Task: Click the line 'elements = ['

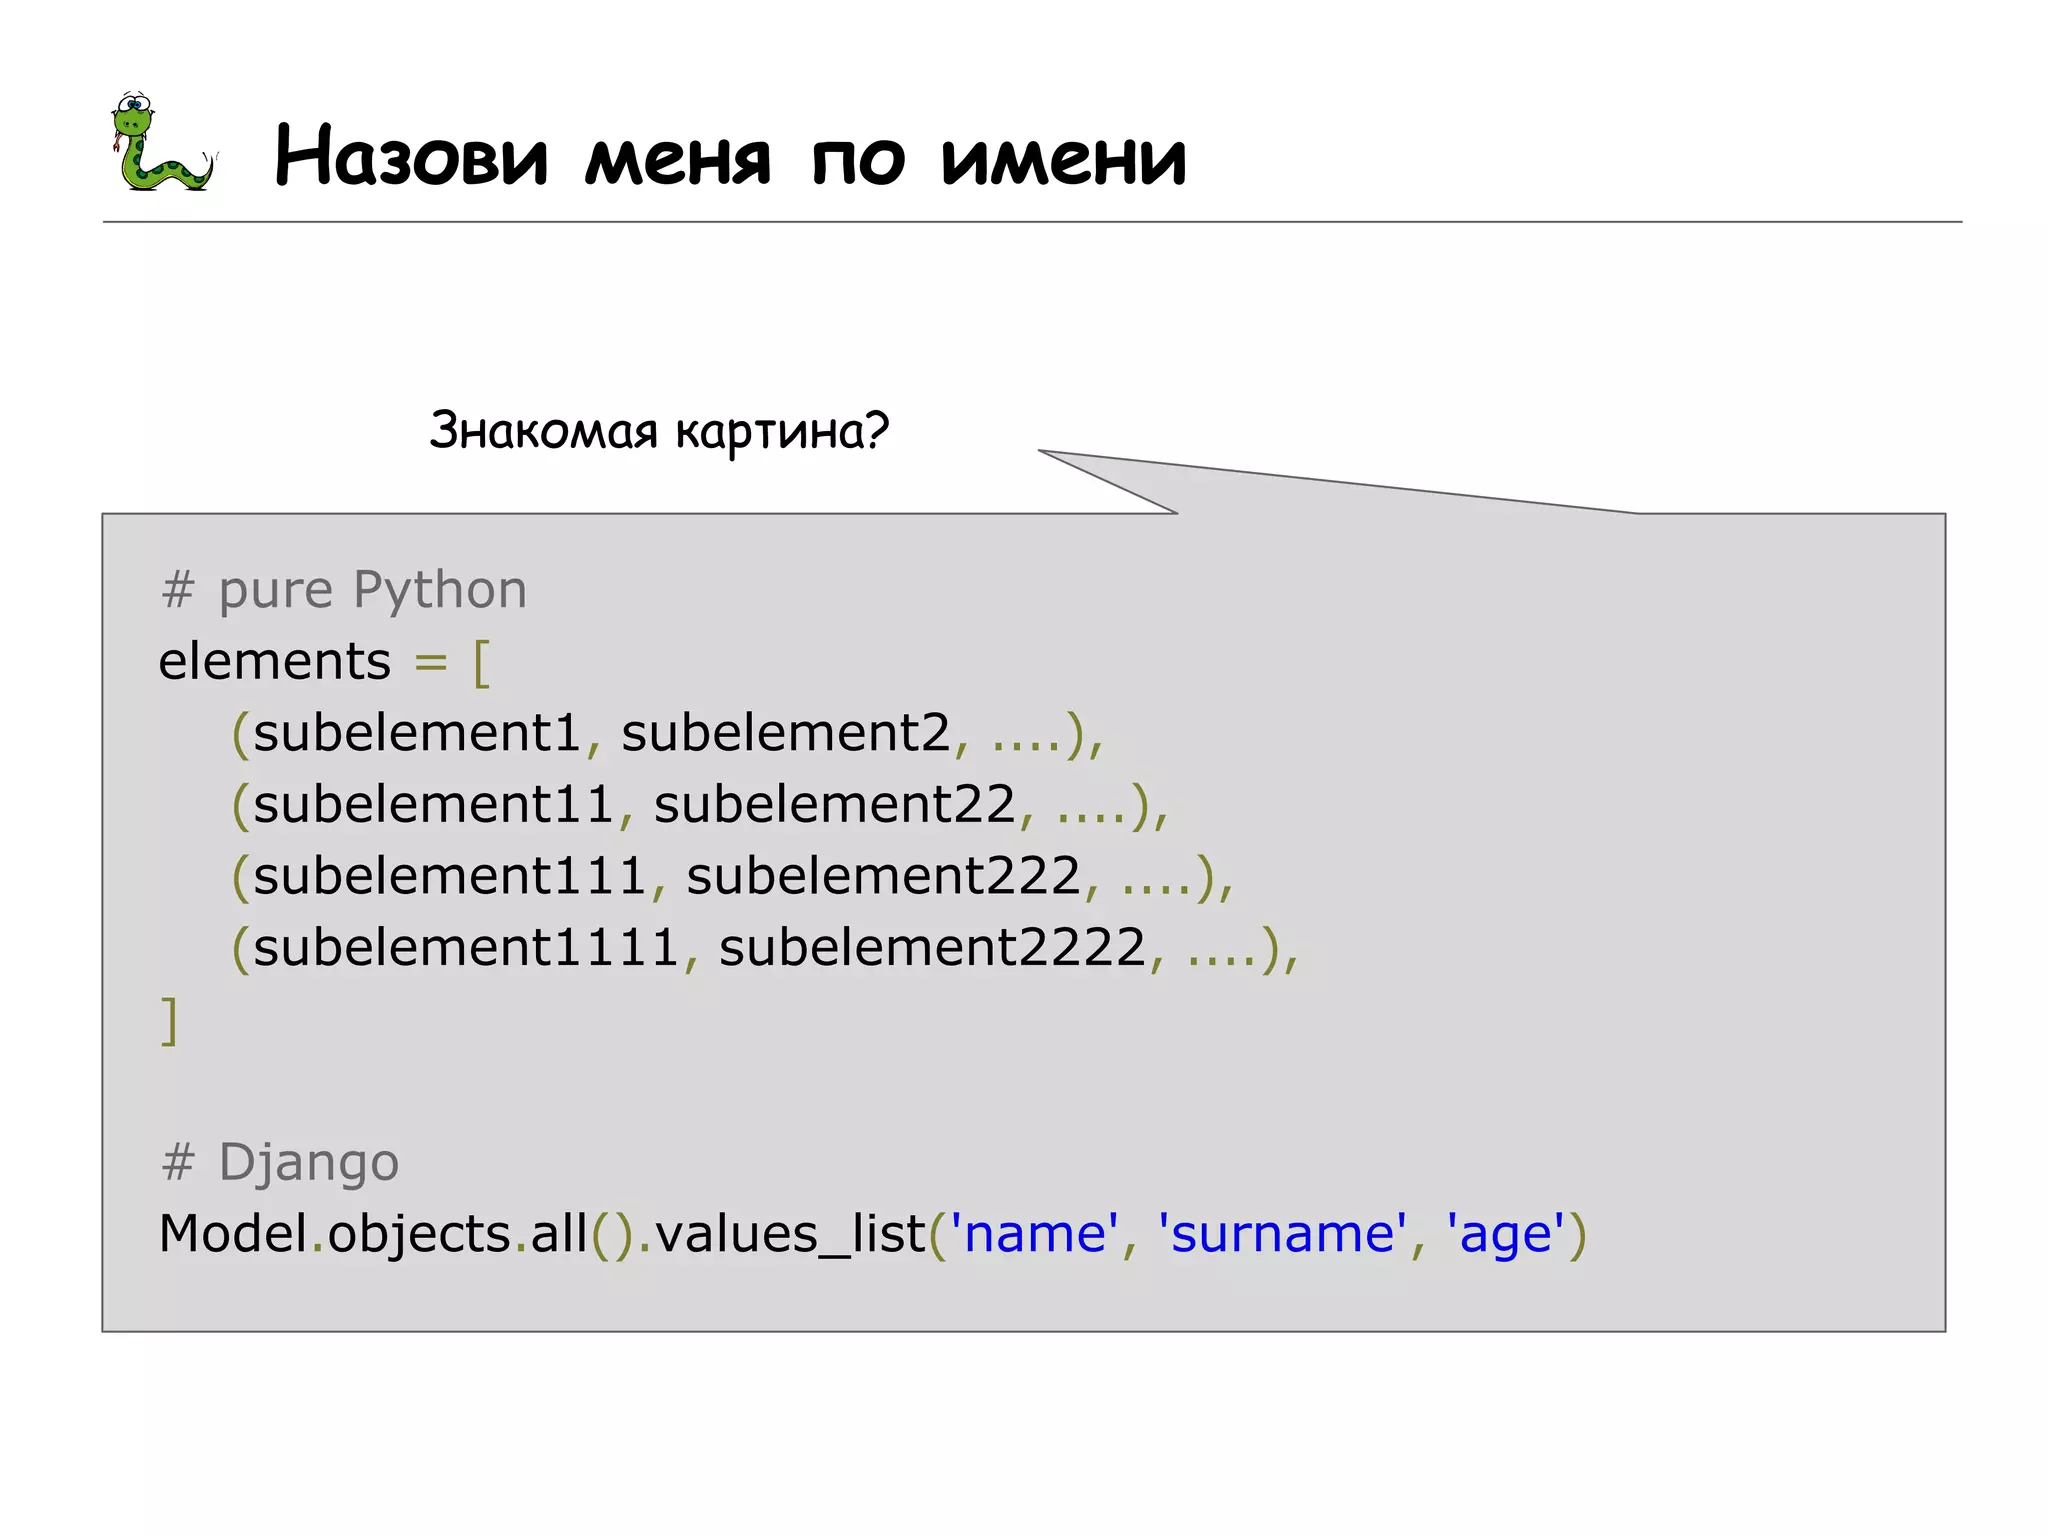Action: click(x=325, y=661)
